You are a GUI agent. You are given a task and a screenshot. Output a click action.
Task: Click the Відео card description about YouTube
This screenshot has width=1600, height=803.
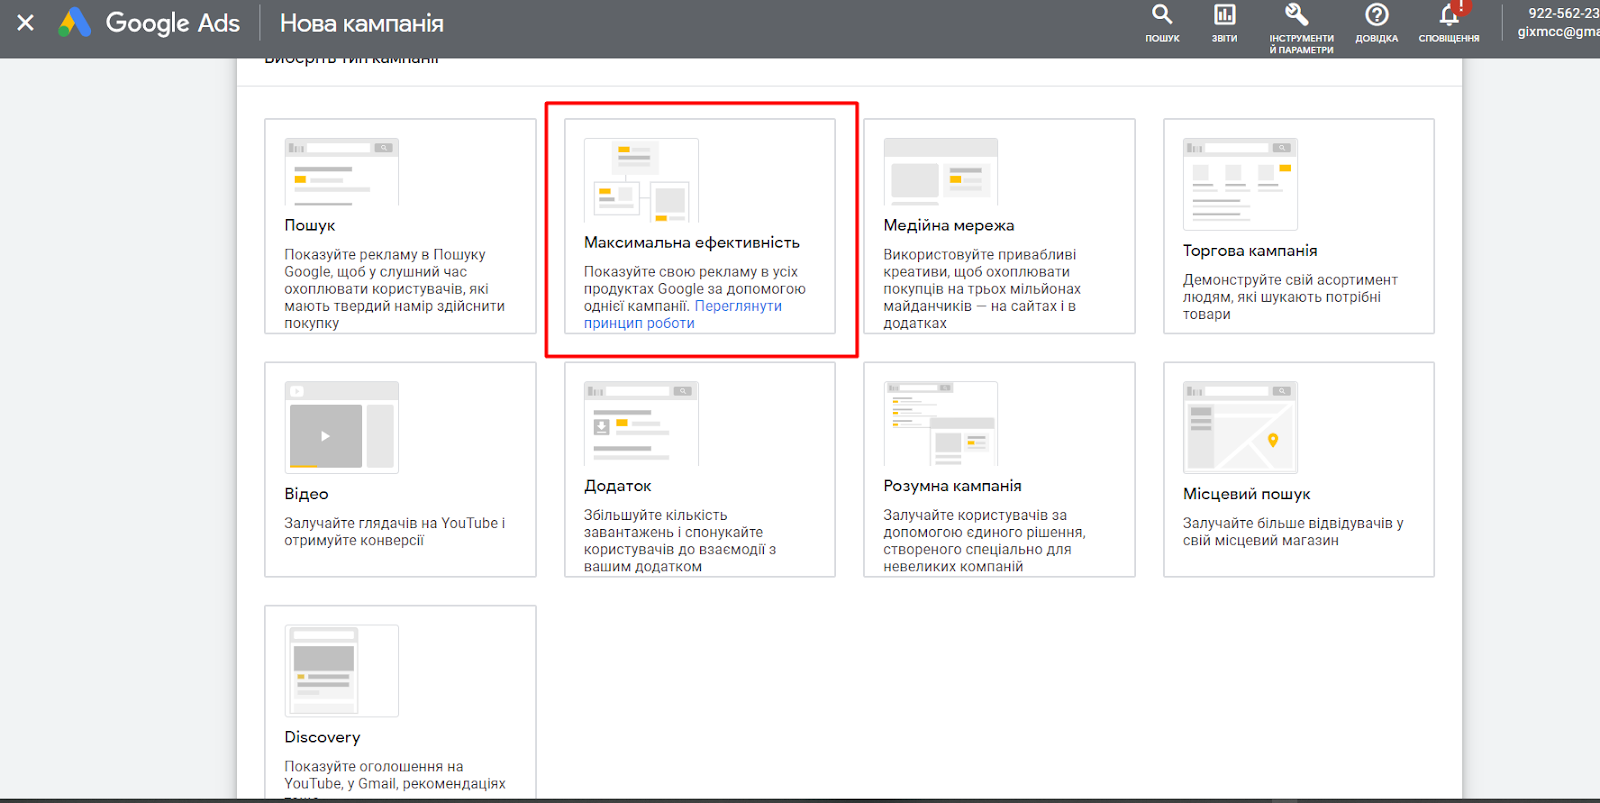point(394,531)
